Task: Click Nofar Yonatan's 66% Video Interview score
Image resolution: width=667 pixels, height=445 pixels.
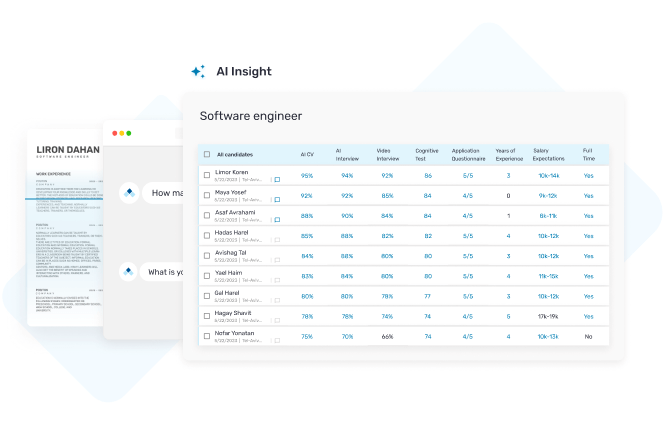Action: (388, 337)
